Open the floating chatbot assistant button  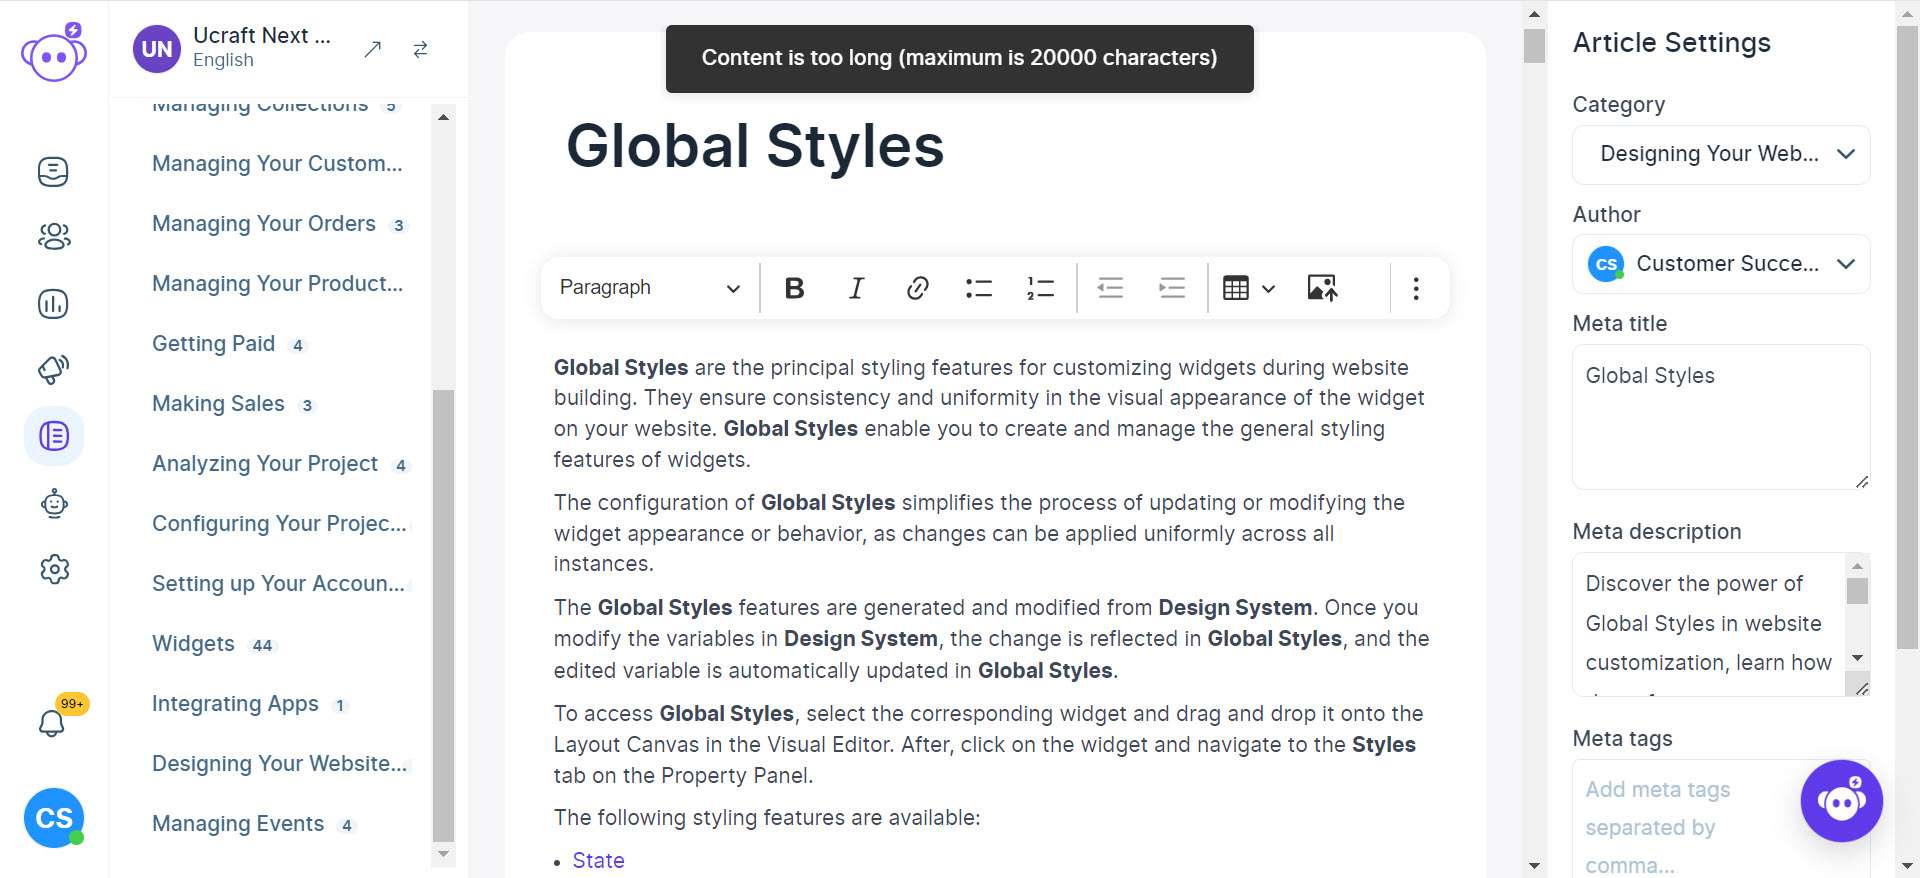pos(1841,801)
